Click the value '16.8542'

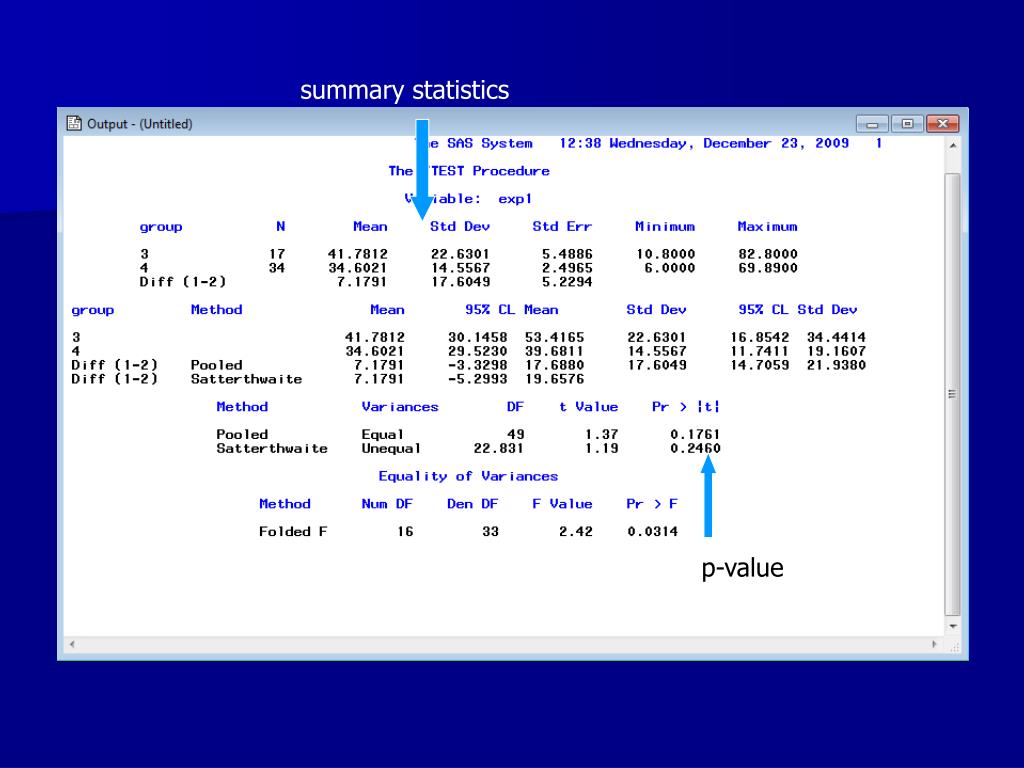point(760,338)
